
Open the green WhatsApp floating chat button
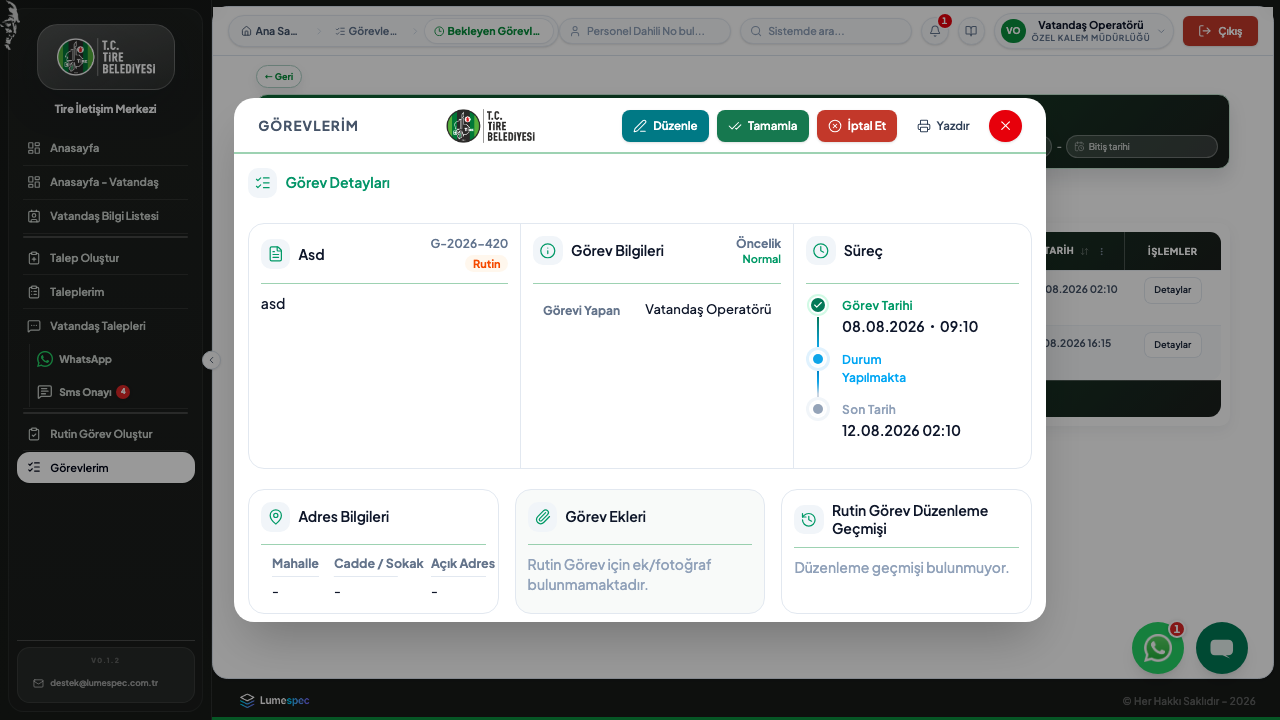tap(1158, 648)
